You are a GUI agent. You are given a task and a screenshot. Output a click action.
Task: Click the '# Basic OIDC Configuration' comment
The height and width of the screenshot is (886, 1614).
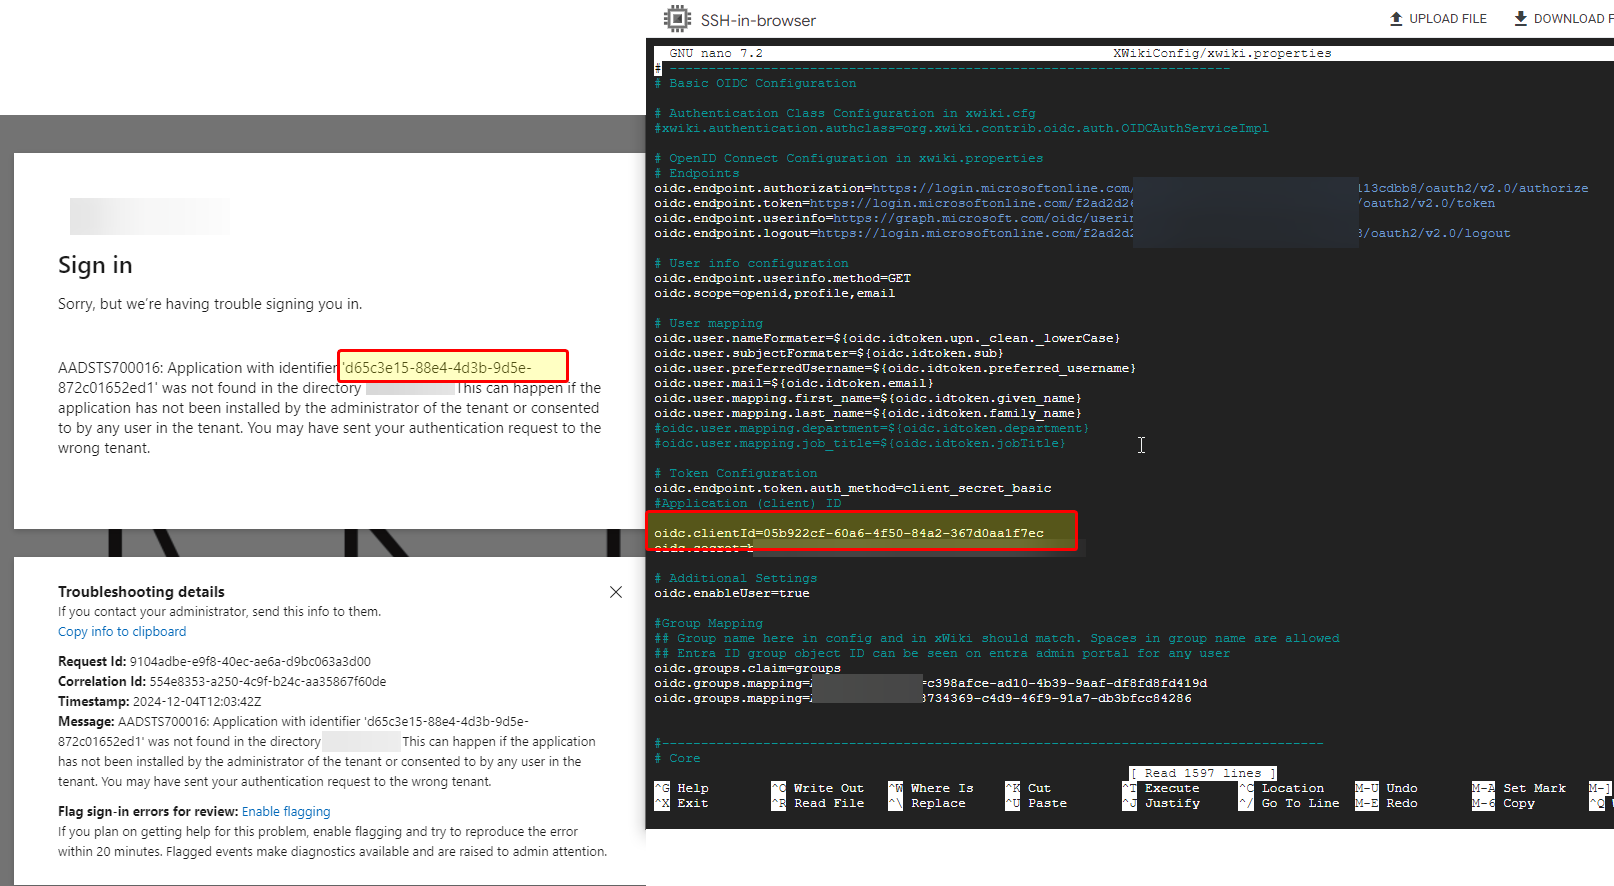(755, 83)
